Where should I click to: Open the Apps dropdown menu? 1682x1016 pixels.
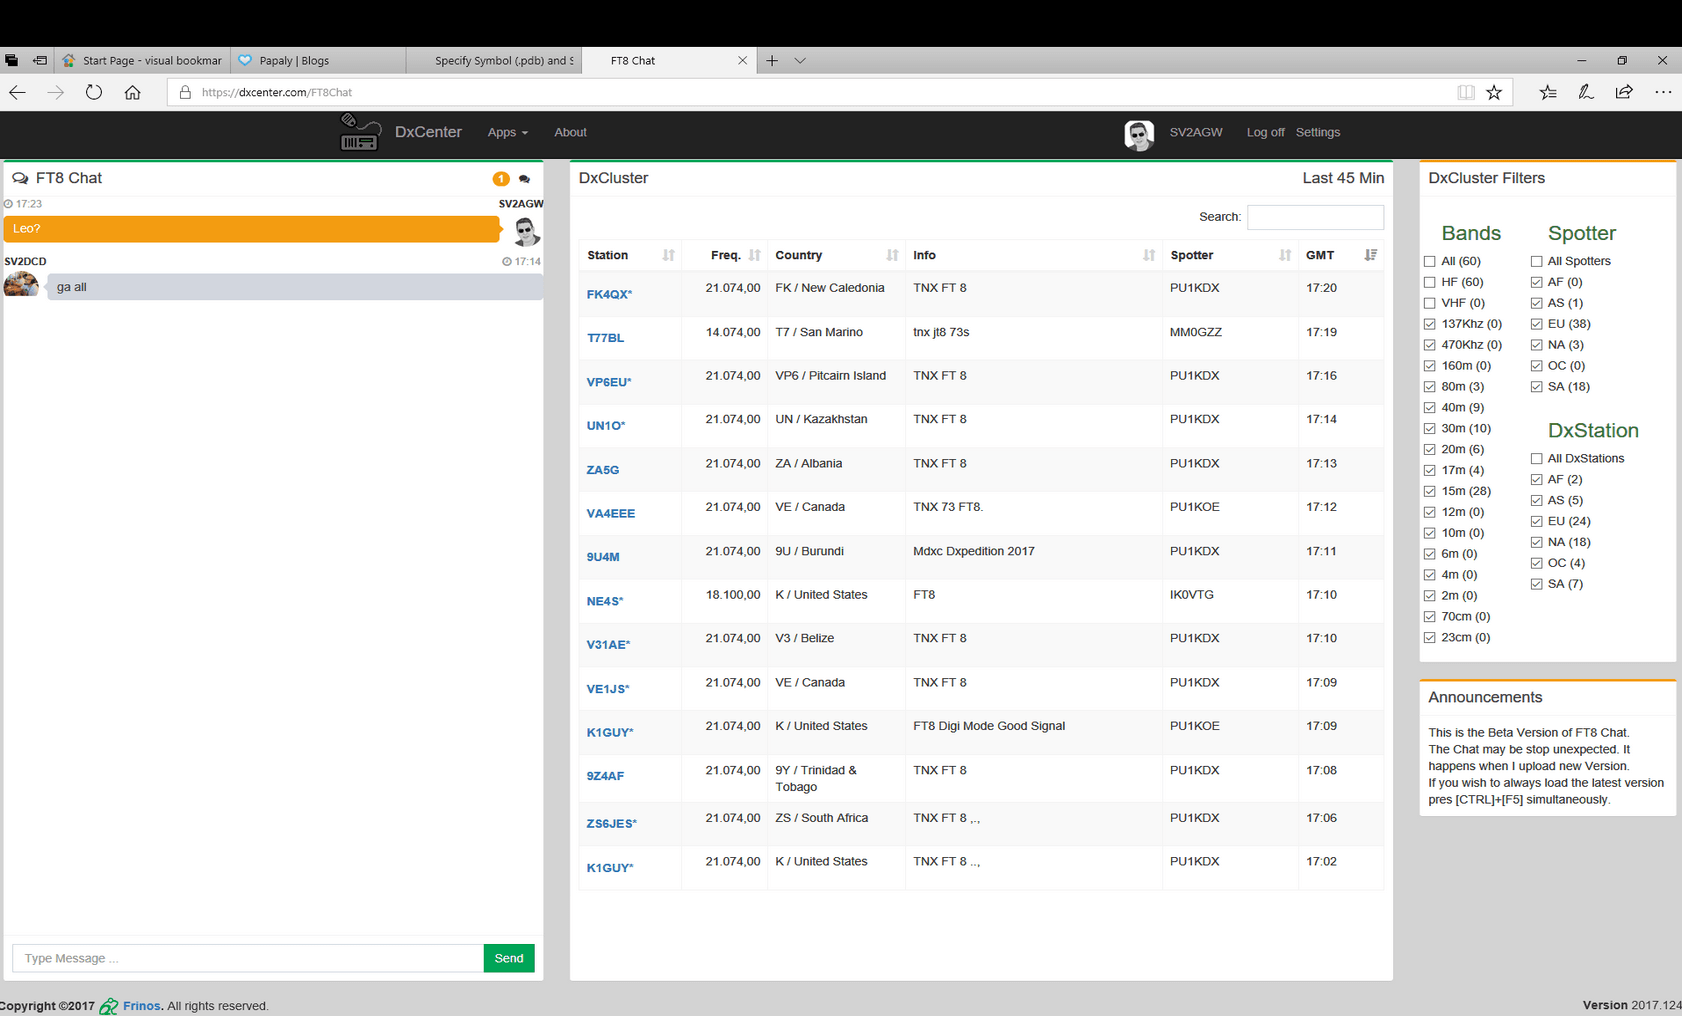[x=507, y=132]
